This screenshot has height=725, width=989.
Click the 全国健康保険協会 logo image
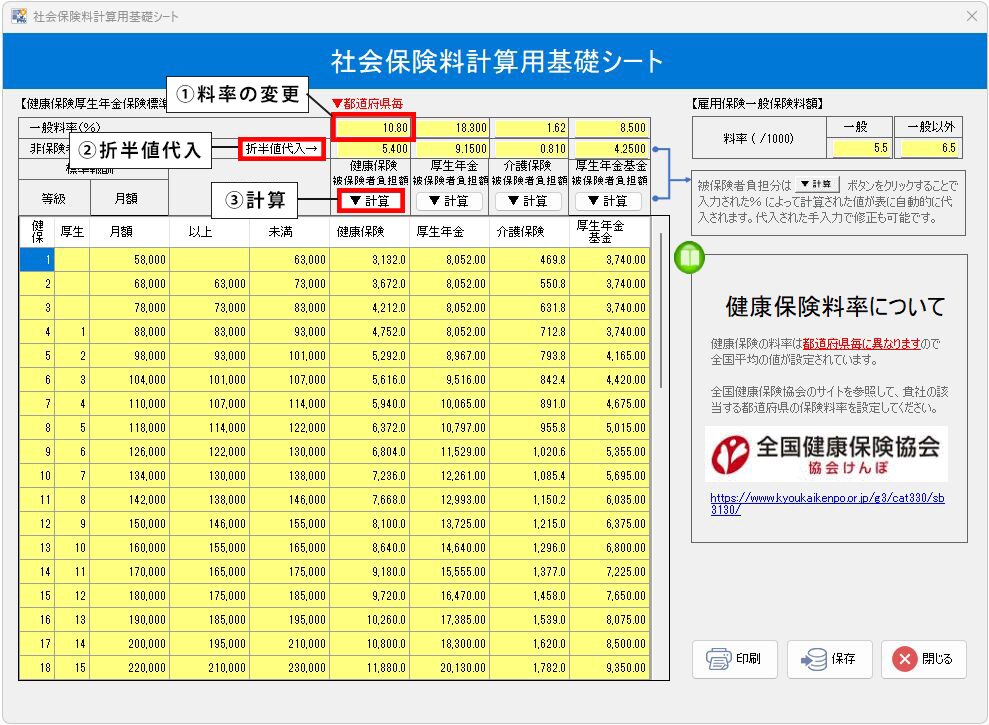[826, 454]
